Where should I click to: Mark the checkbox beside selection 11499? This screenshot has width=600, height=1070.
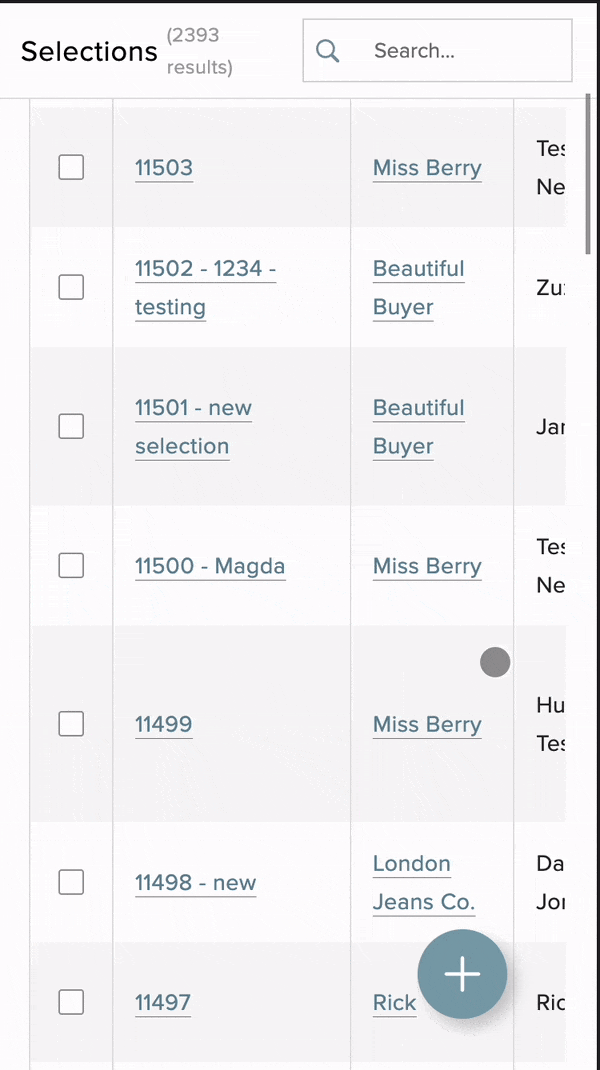[x=71, y=723]
